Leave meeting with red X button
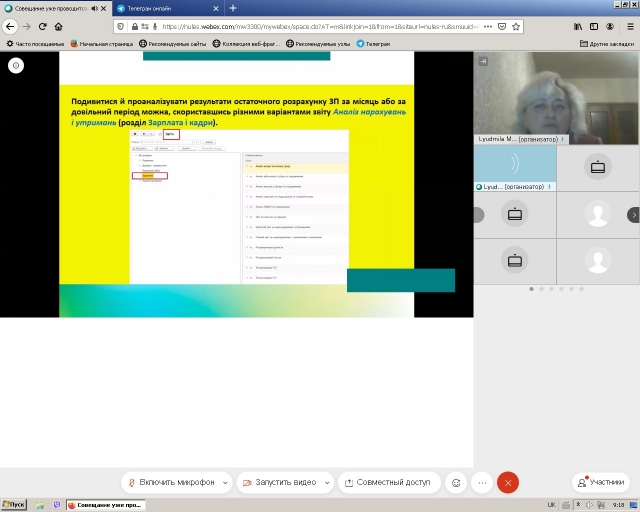The height and width of the screenshot is (512, 640). point(508,483)
